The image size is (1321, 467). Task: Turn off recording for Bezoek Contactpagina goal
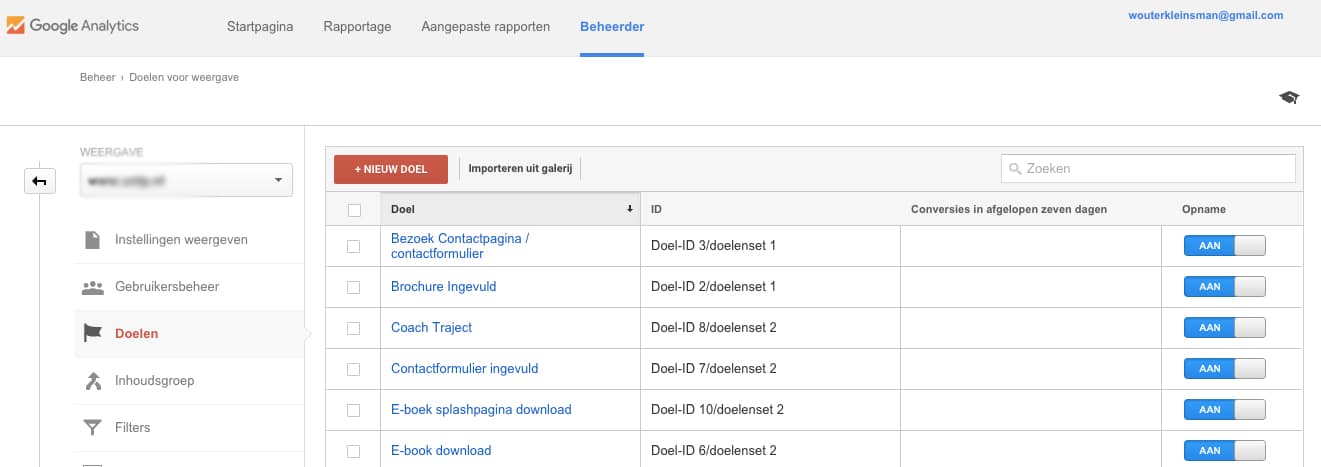coord(1224,246)
